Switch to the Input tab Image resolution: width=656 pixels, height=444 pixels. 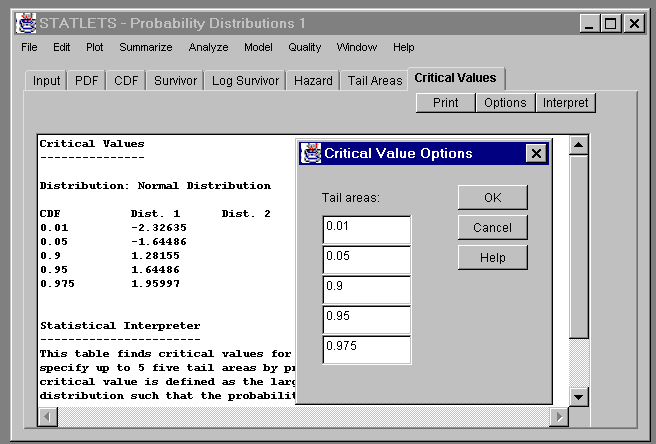coord(46,80)
